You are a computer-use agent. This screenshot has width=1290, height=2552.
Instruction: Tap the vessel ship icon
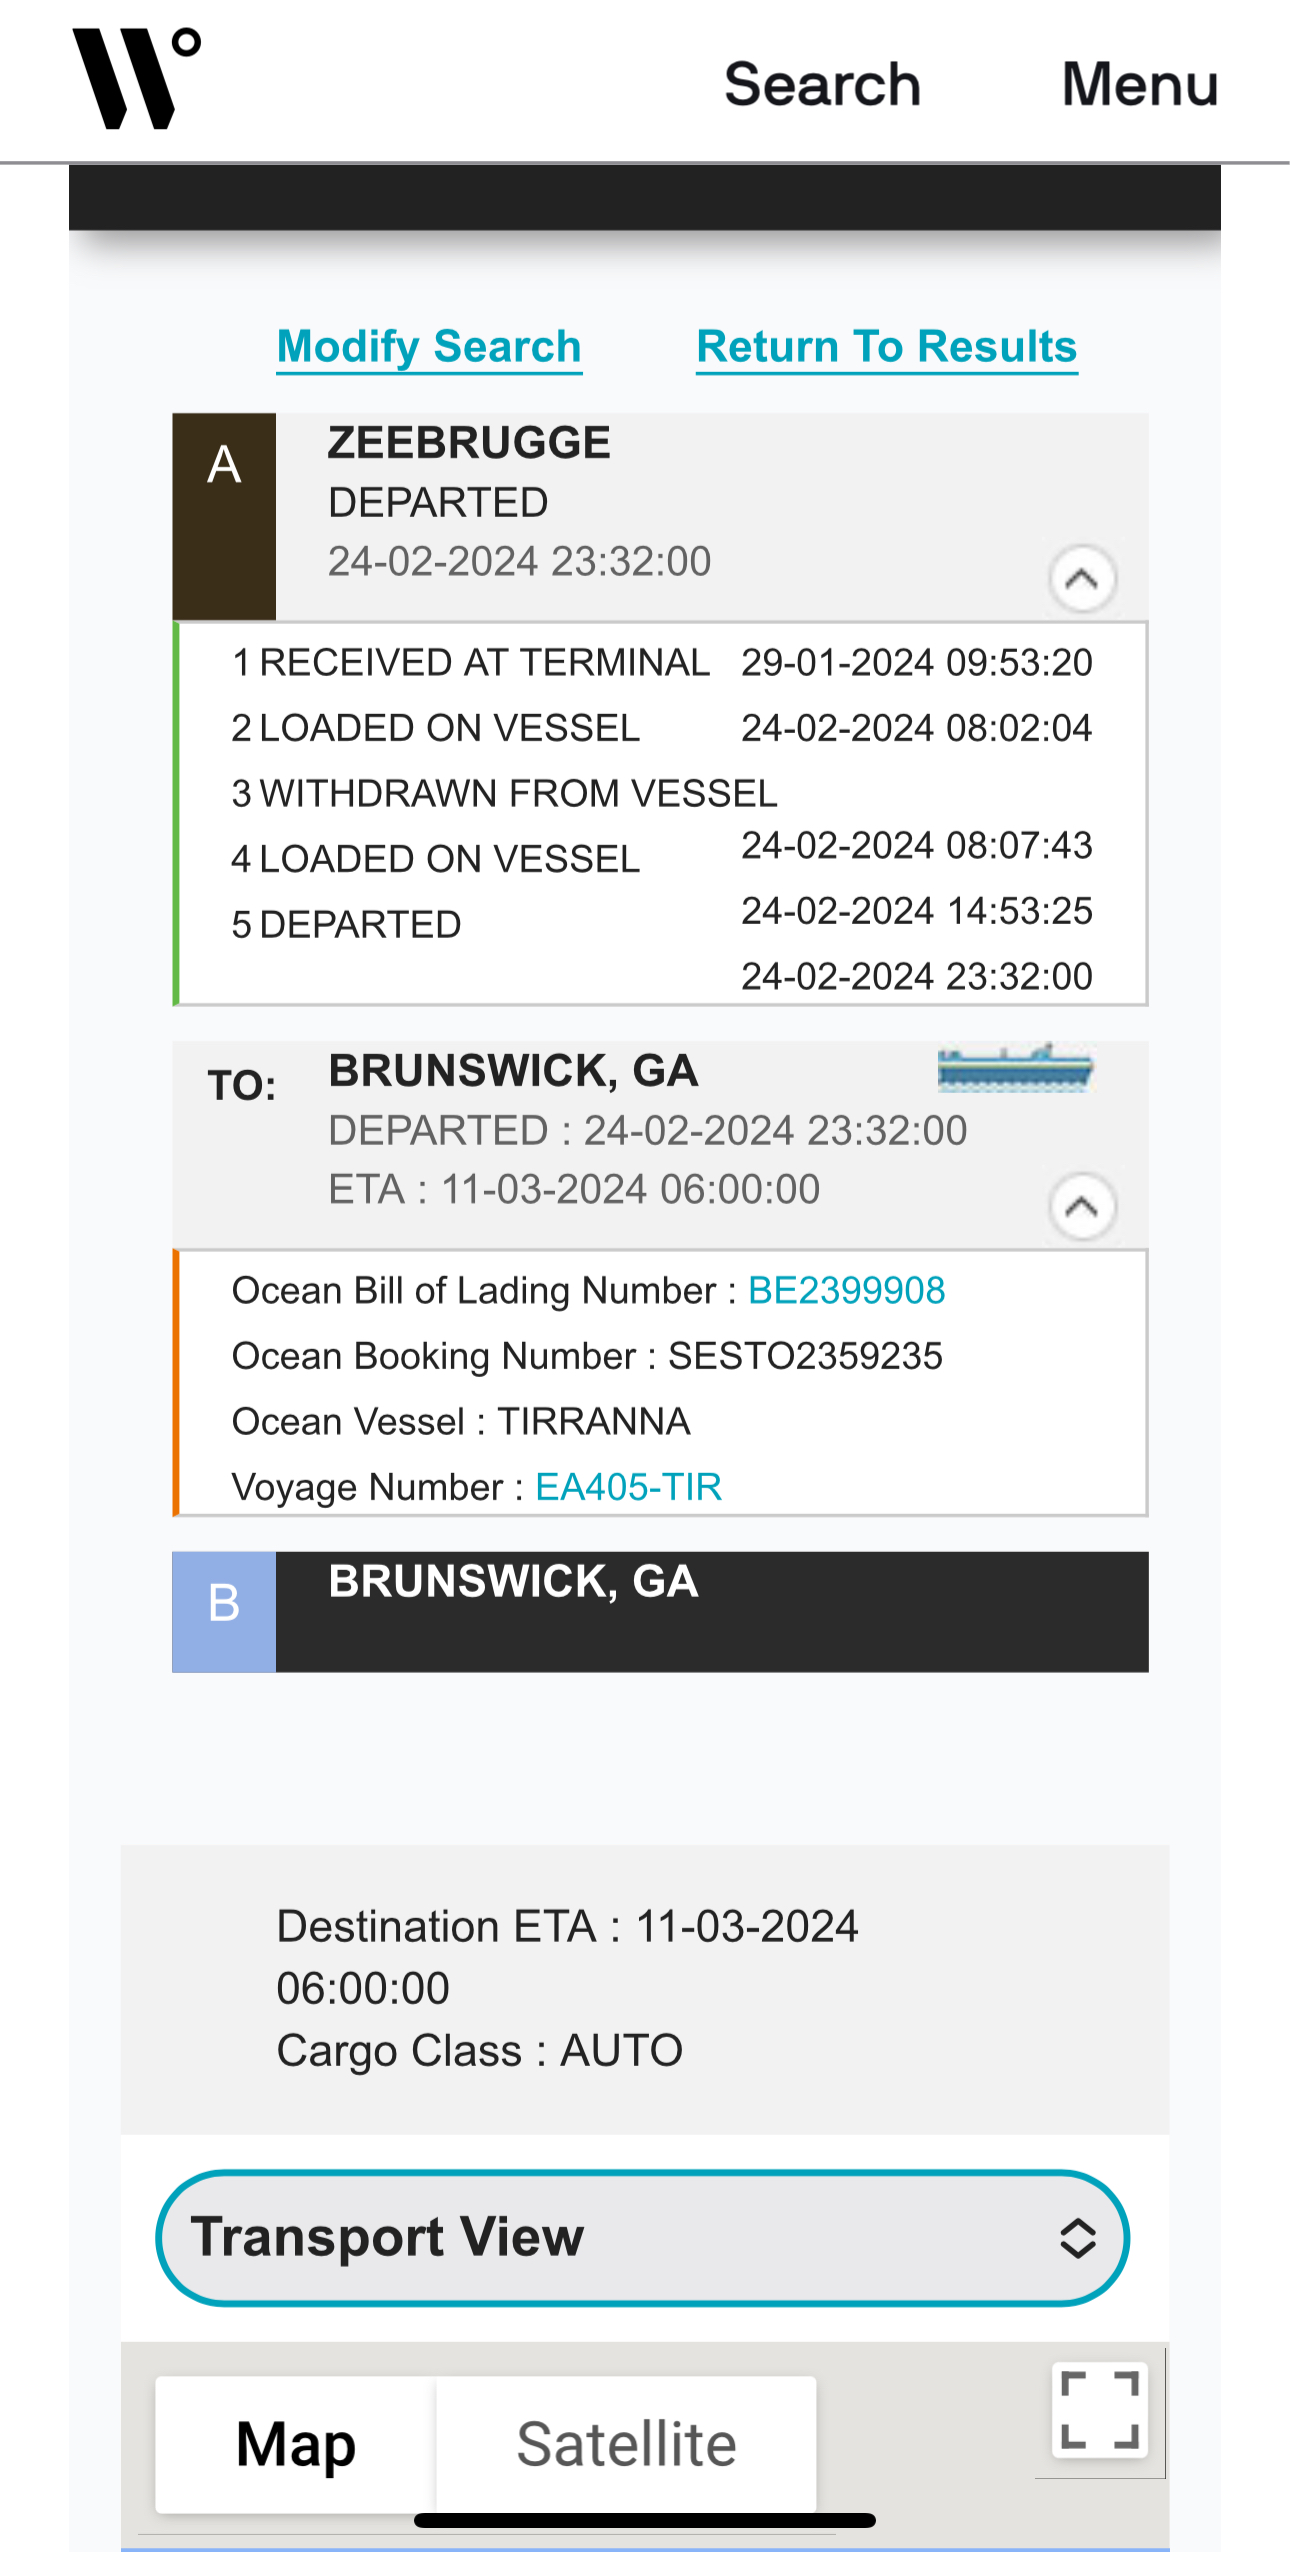pyautogui.click(x=1015, y=1068)
